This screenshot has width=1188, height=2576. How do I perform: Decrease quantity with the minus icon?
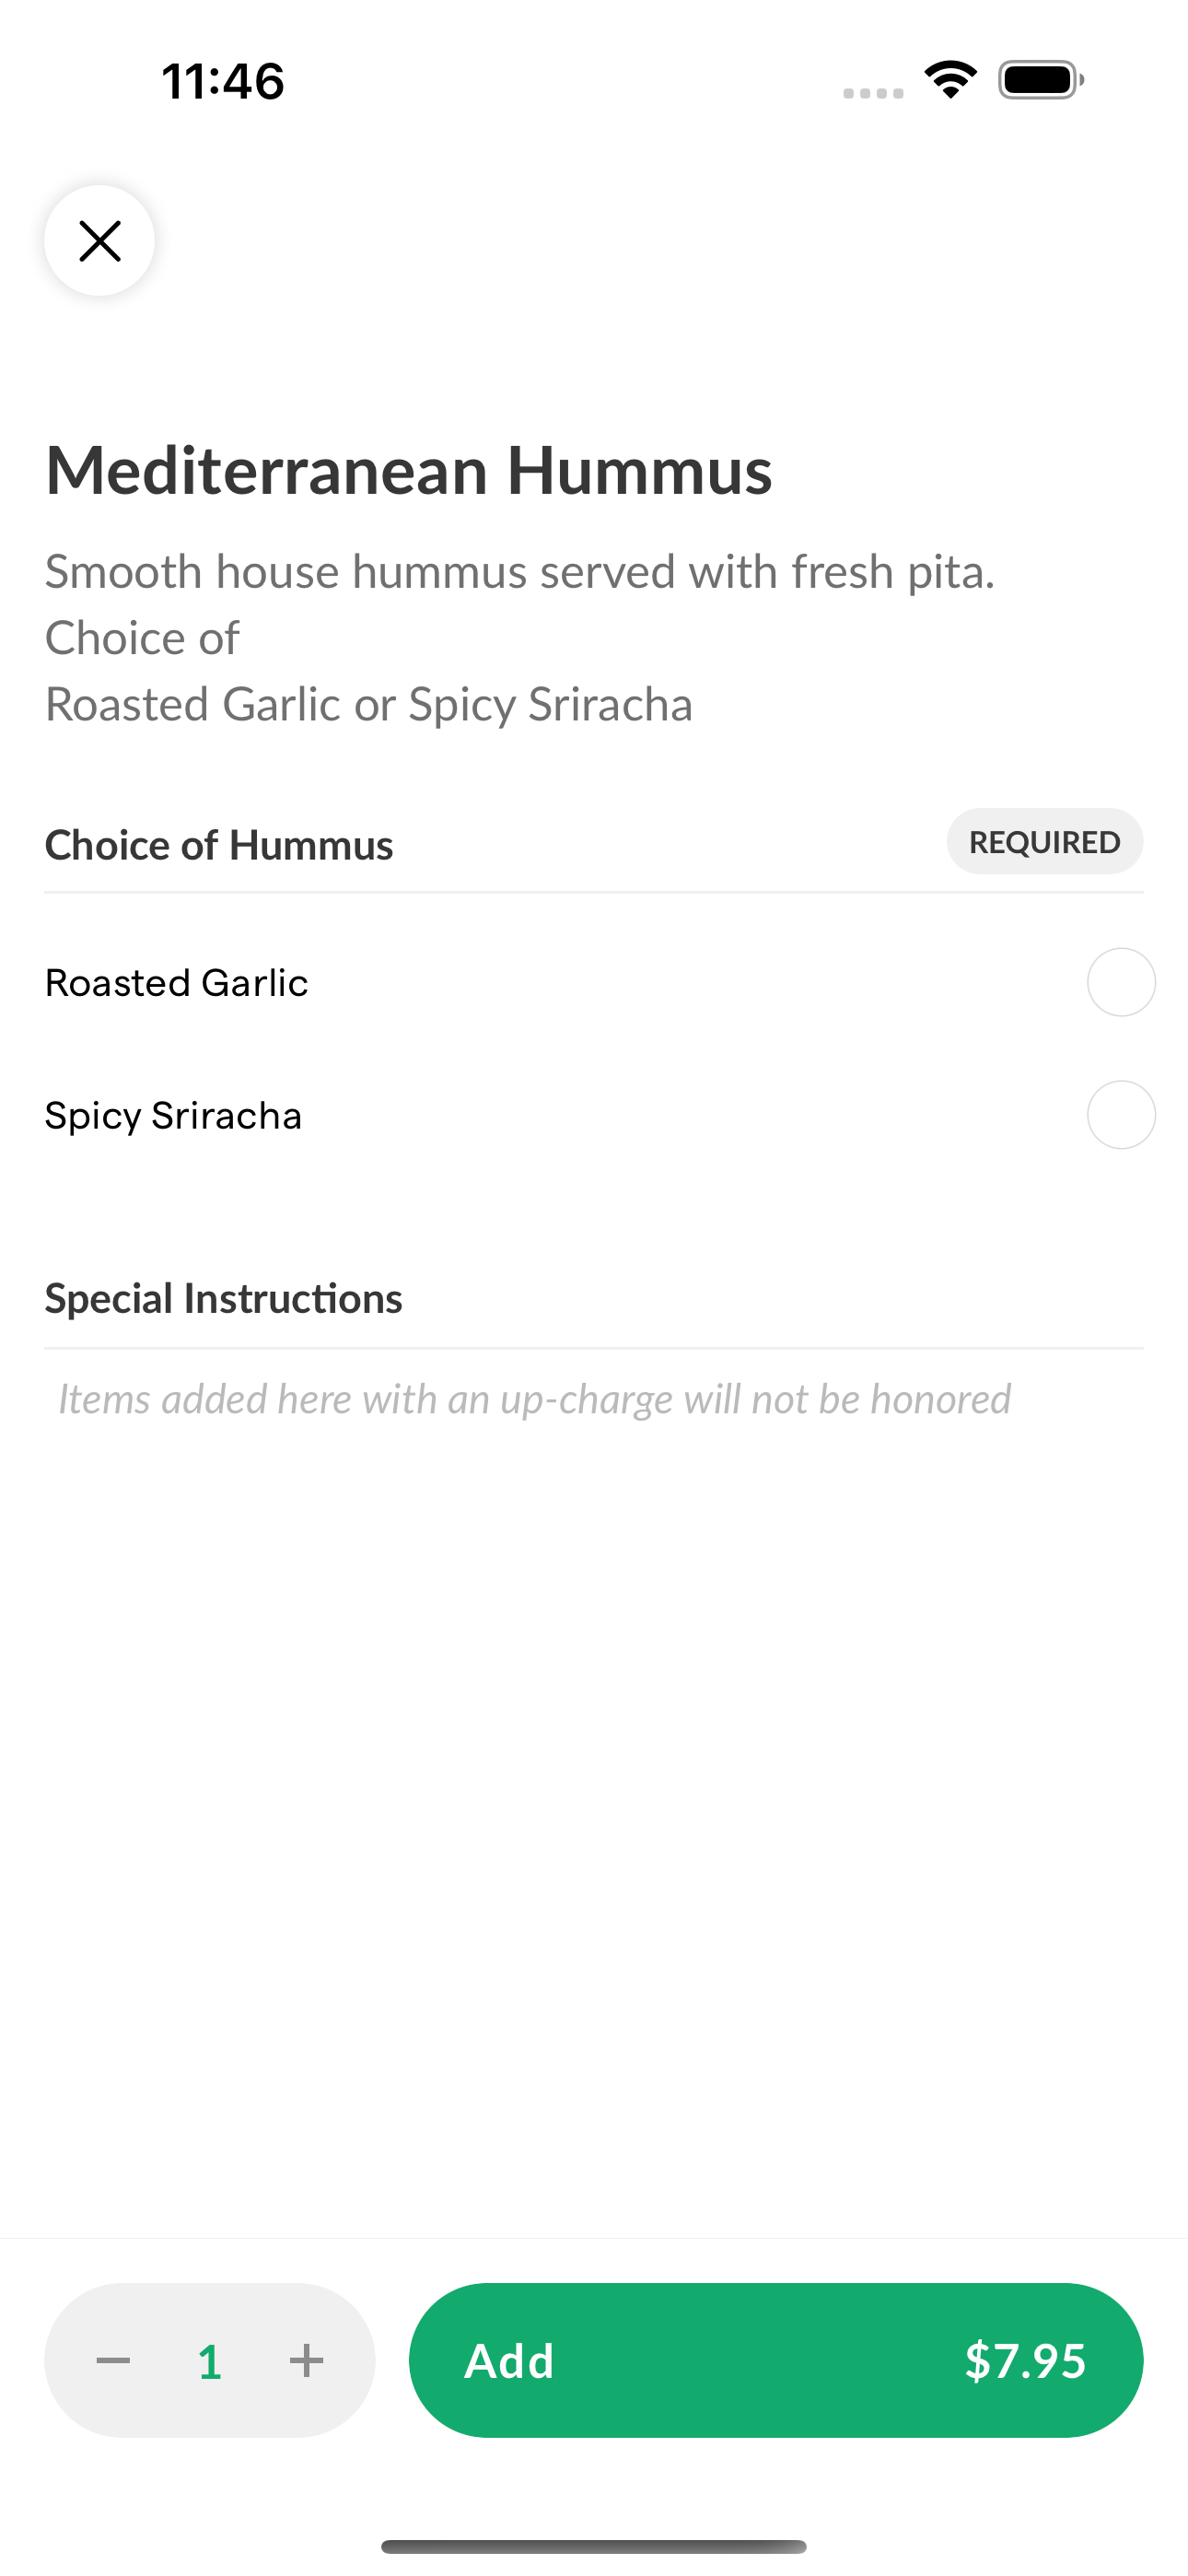click(113, 2361)
